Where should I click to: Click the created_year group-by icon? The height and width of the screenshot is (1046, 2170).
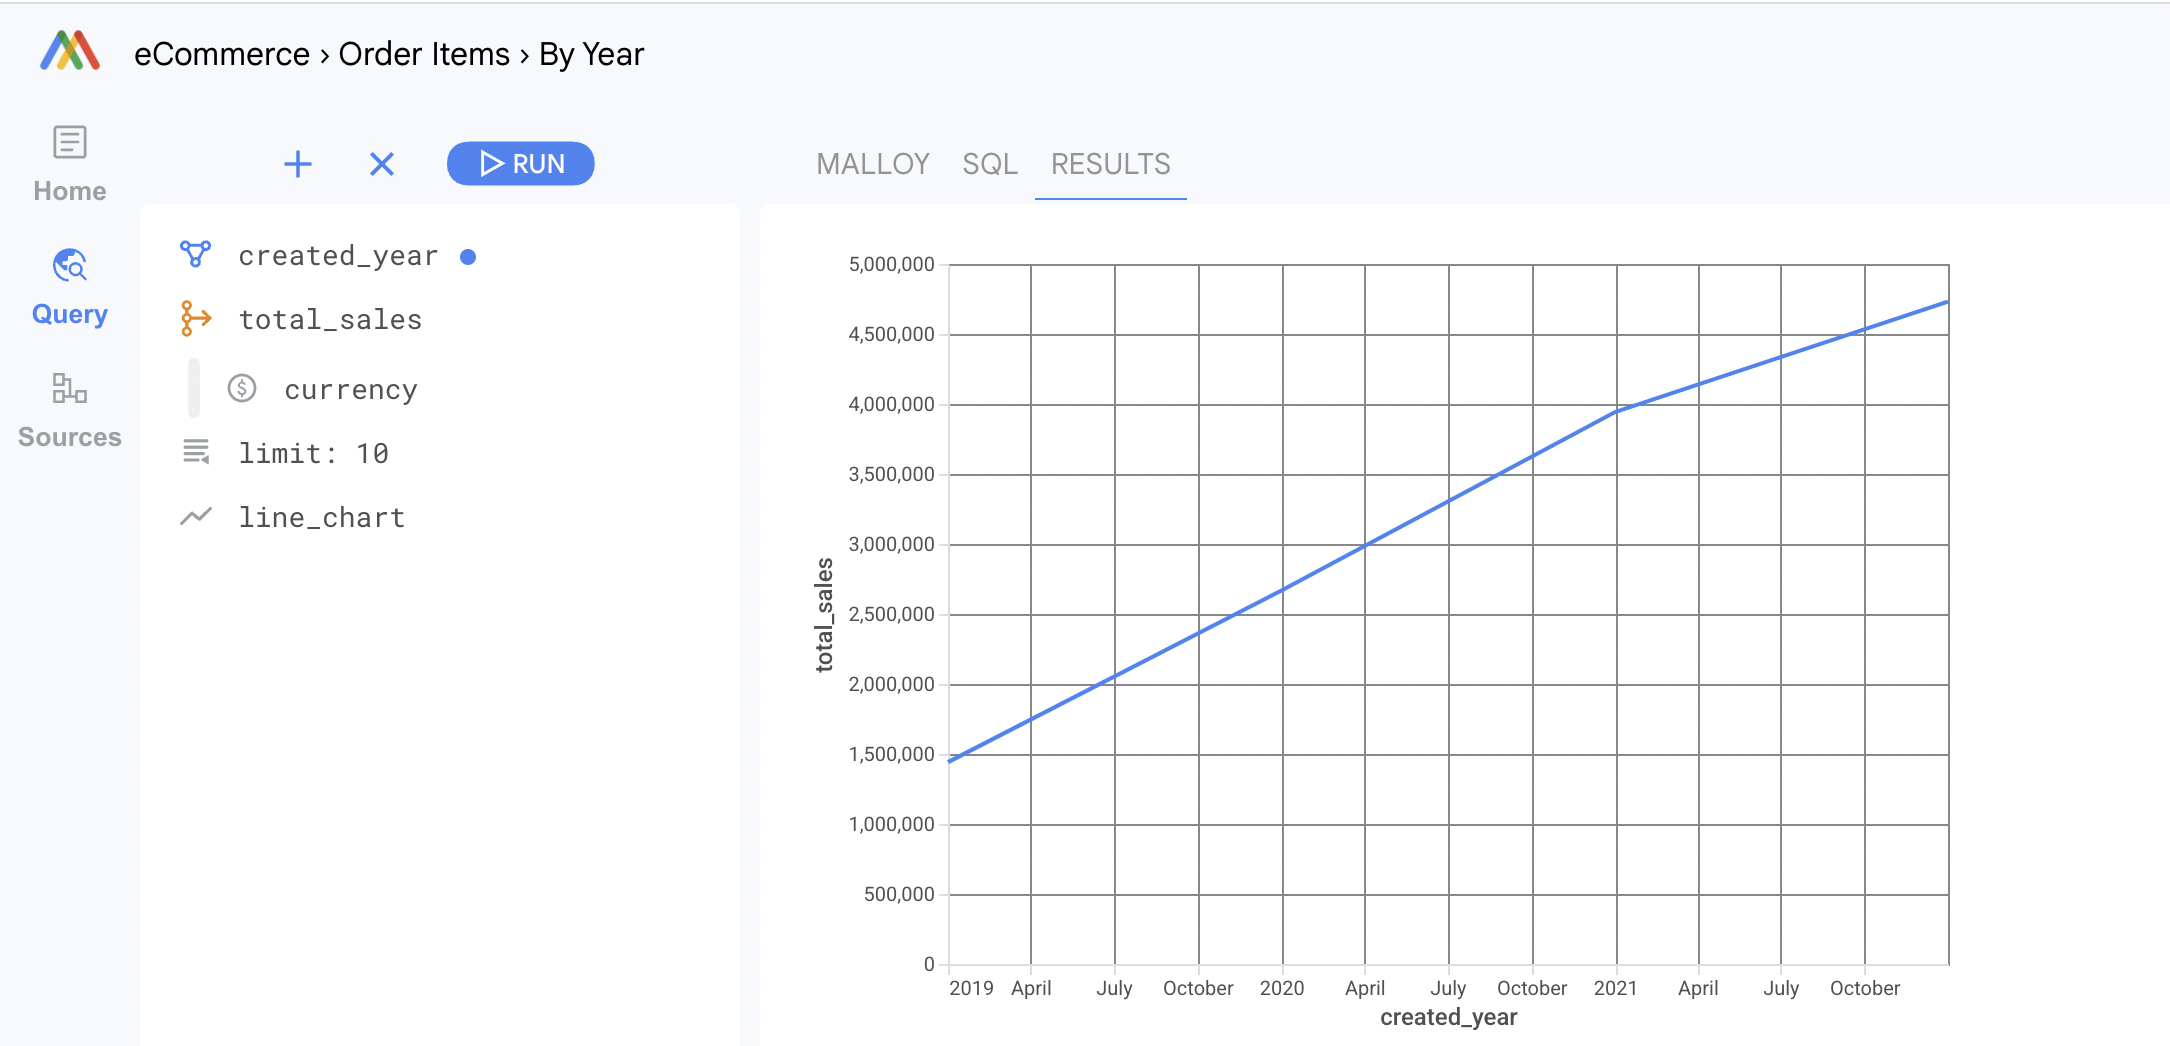pos(196,254)
